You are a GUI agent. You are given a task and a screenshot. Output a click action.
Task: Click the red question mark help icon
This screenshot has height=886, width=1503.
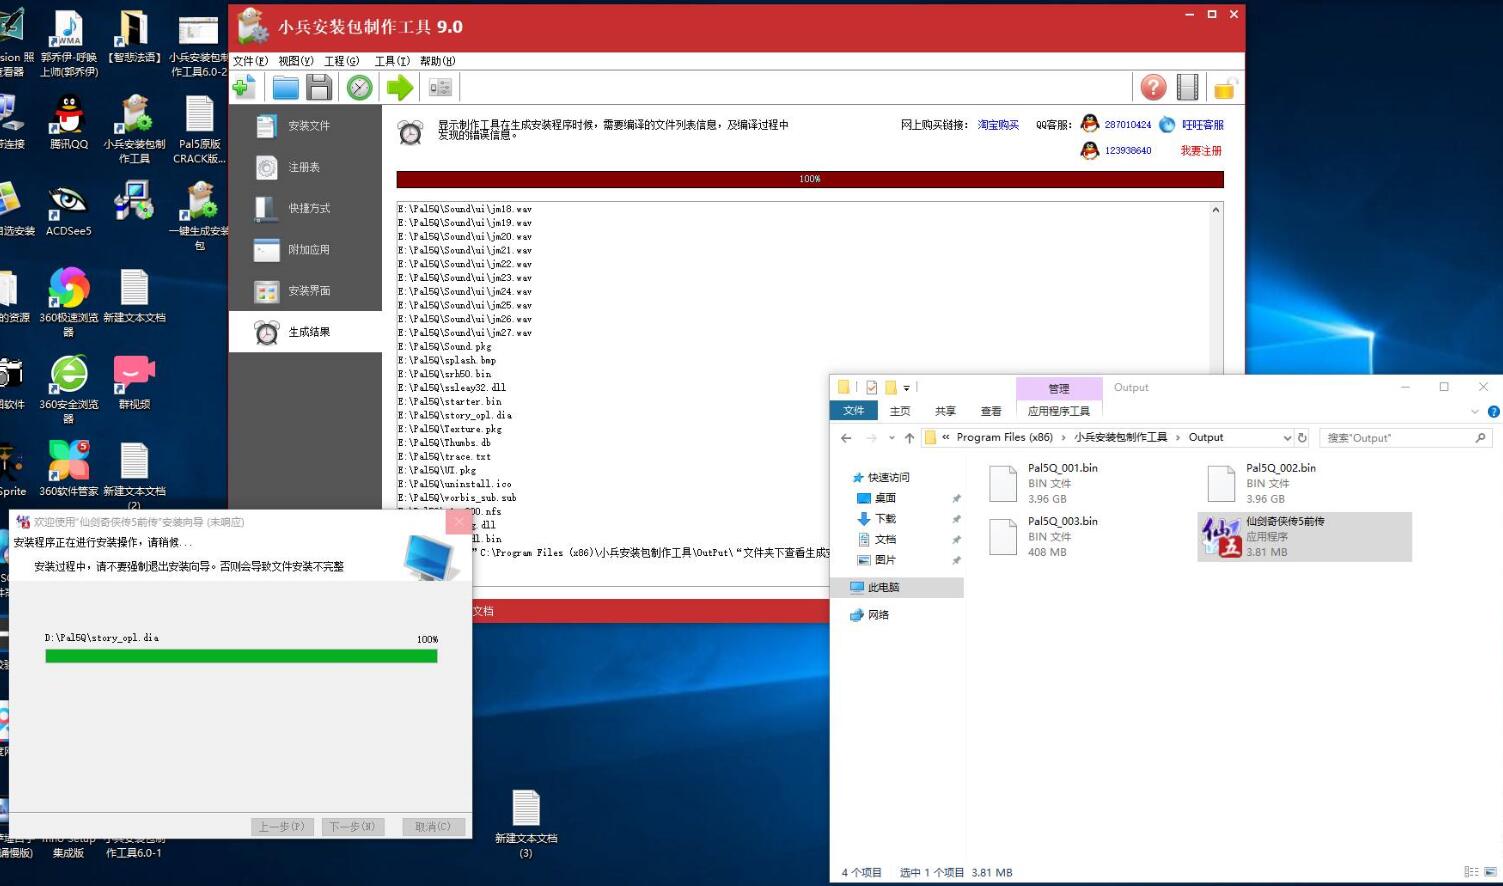coord(1153,88)
